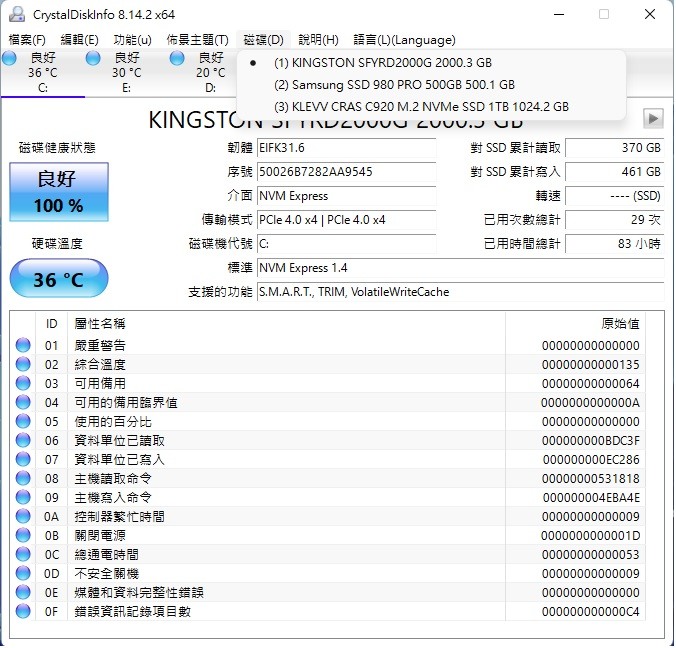Image resolution: width=676 pixels, height=648 pixels.
Task: Click status orb for 關閉電源 row
Action: coord(23,535)
